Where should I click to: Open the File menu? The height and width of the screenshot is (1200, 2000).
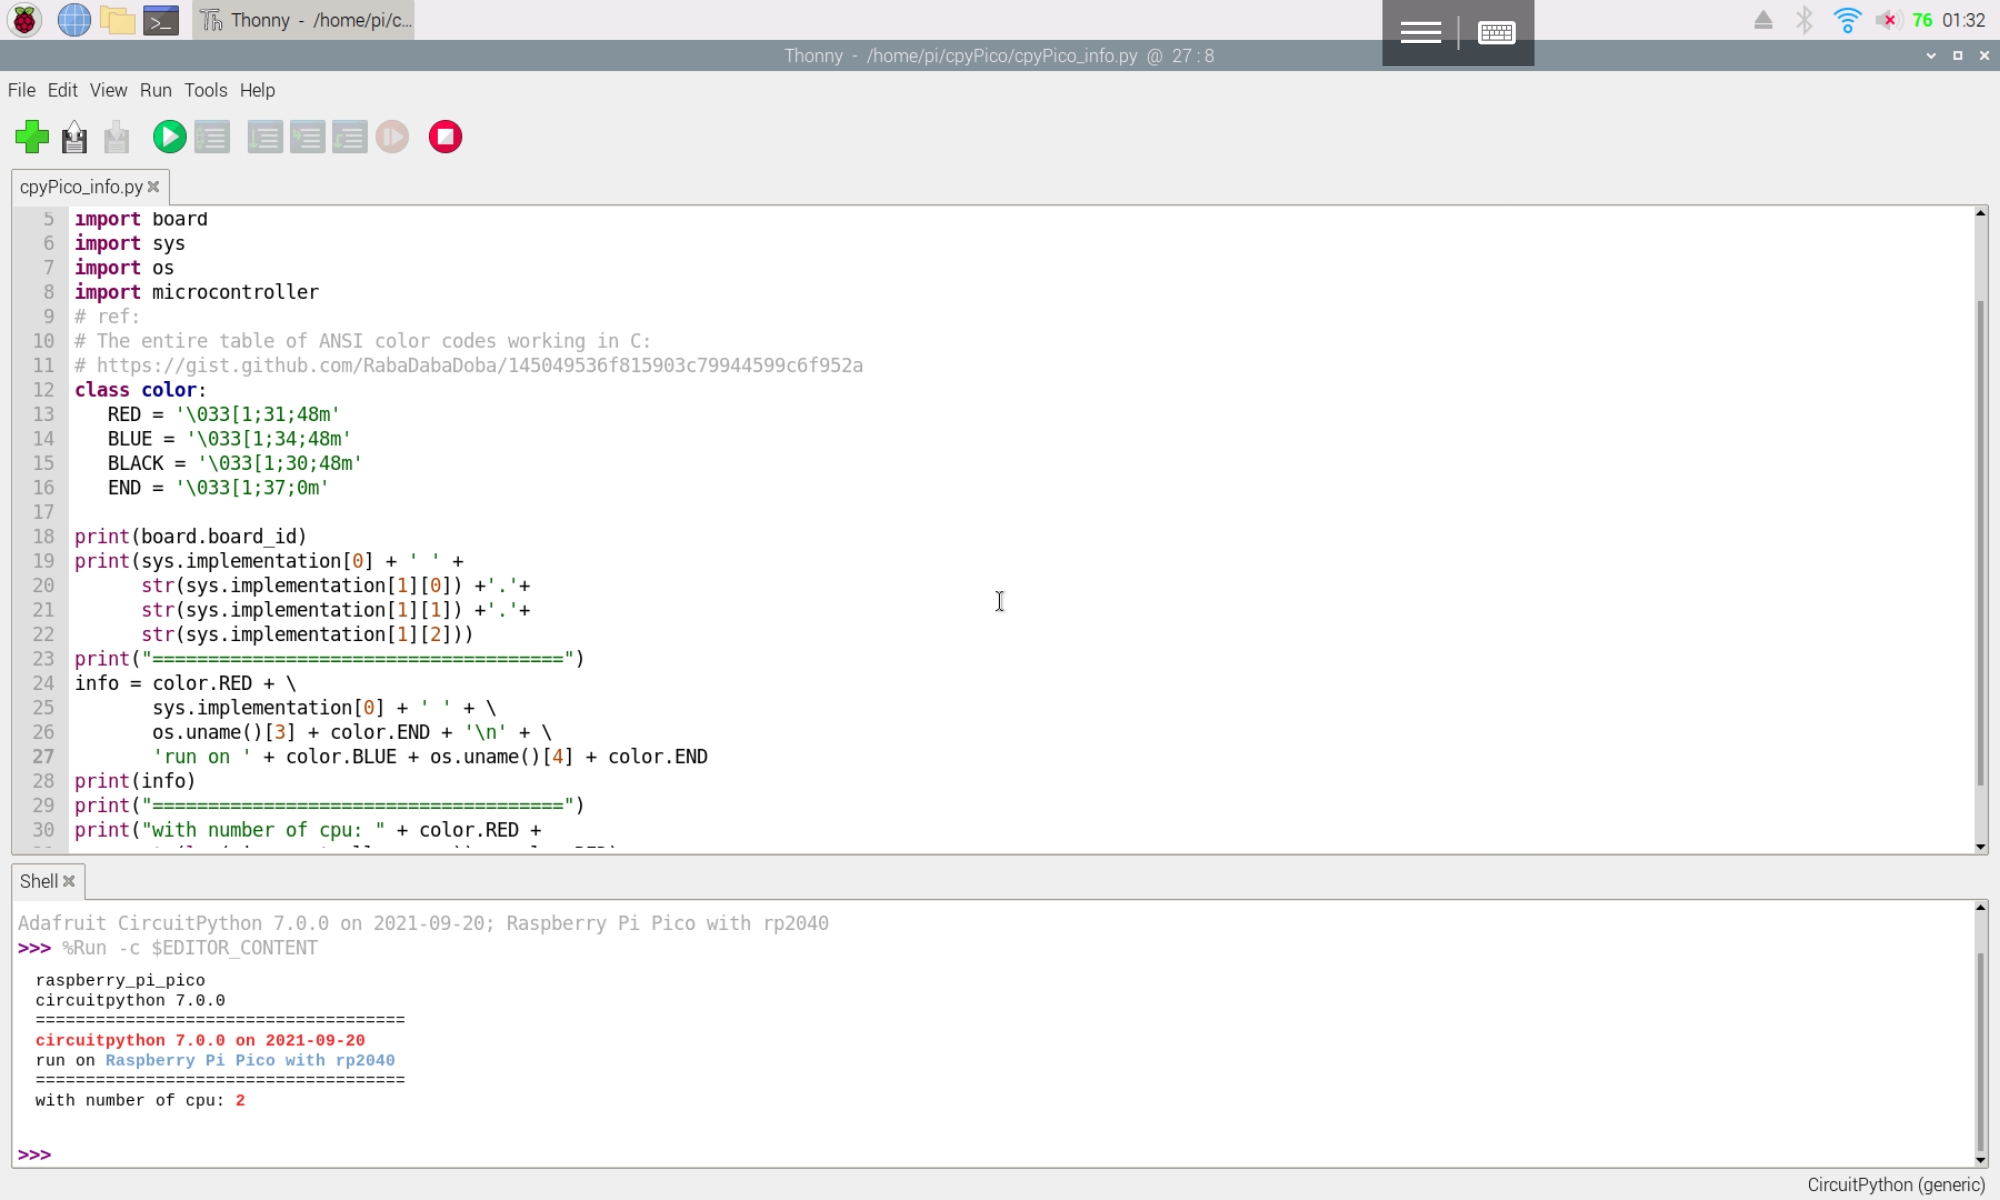point(21,90)
